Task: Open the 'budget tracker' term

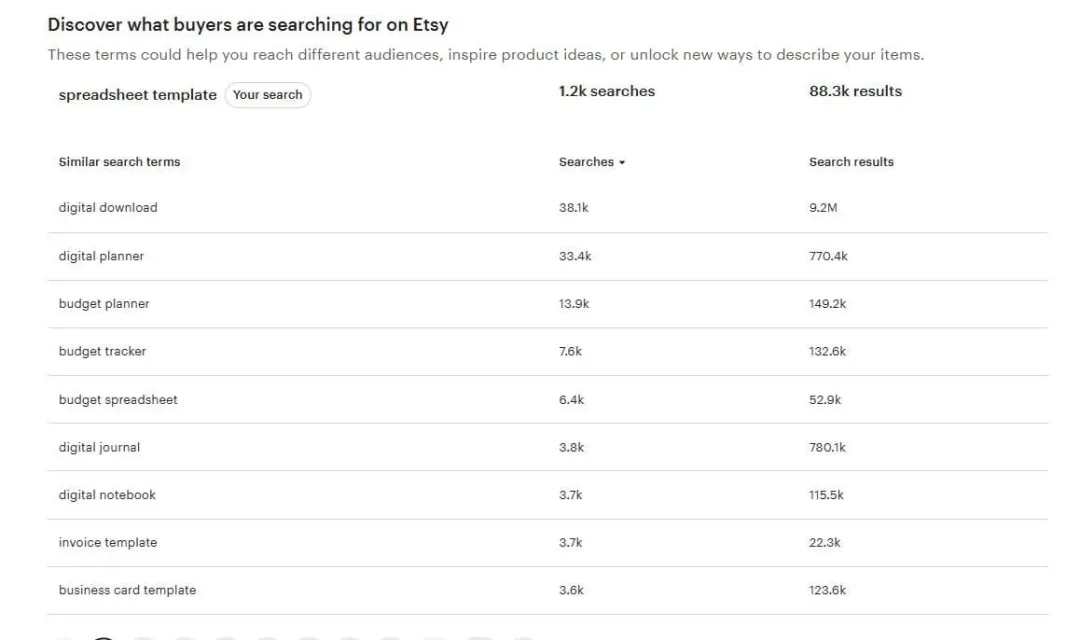Action: click(103, 351)
